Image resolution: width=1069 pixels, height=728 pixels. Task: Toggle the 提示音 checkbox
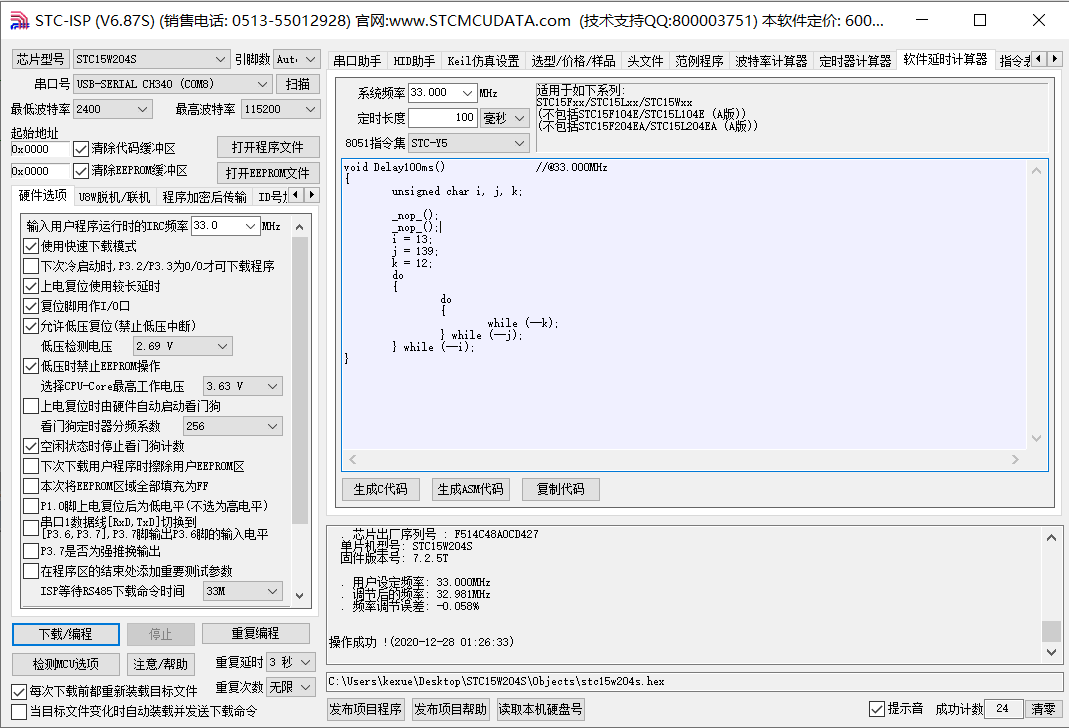click(877, 709)
